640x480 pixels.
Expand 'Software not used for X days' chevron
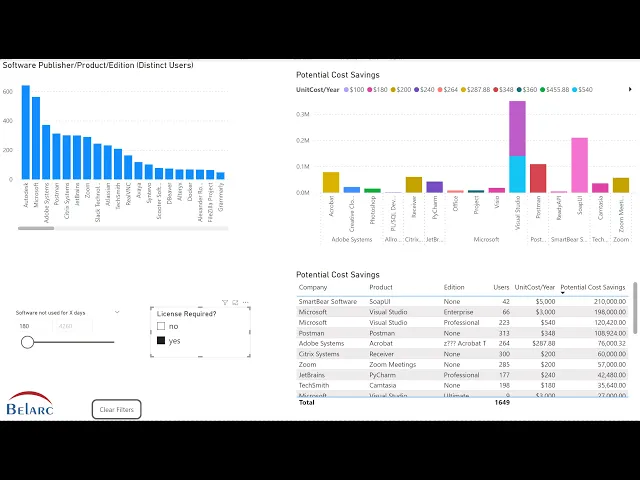click(117, 312)
